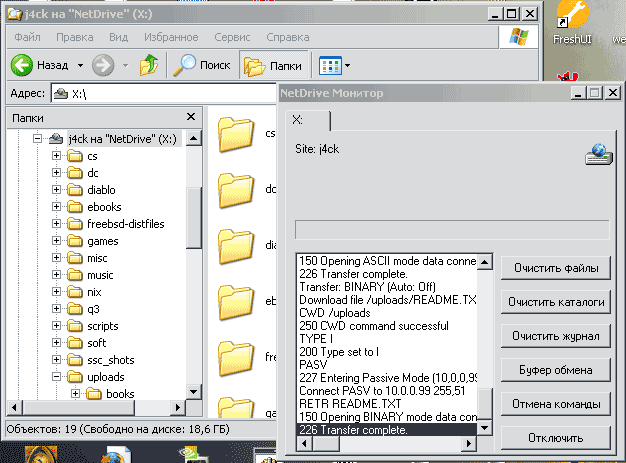Viewport: 626px width, 463px height.
Task: Click the network drive icon in NetDrive Monitor
Action: tap(597, 153)
